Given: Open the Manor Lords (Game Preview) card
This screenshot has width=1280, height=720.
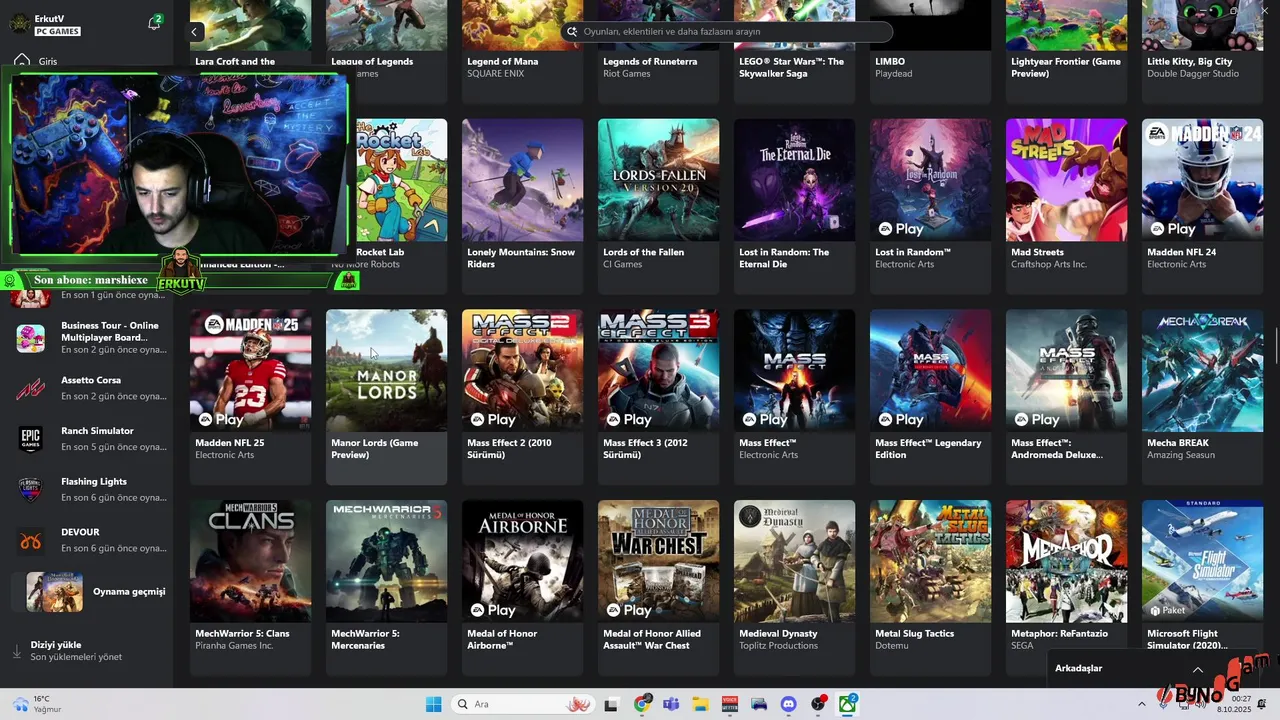Looking at the screenshot, I should pos(386,397).
